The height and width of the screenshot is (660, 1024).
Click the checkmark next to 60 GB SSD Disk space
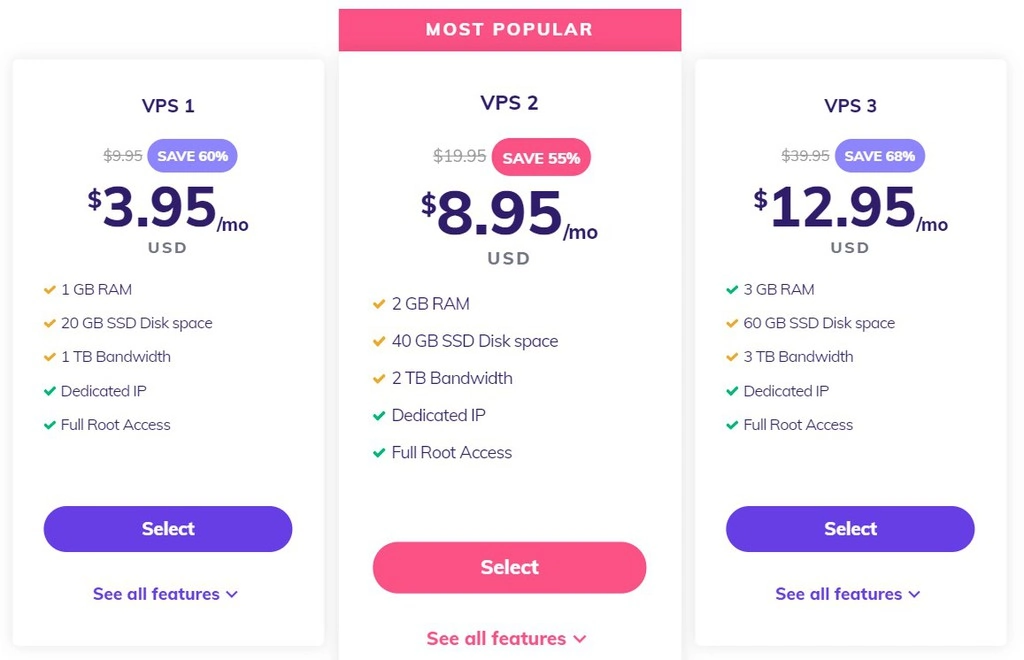click(x=732, y=324)
